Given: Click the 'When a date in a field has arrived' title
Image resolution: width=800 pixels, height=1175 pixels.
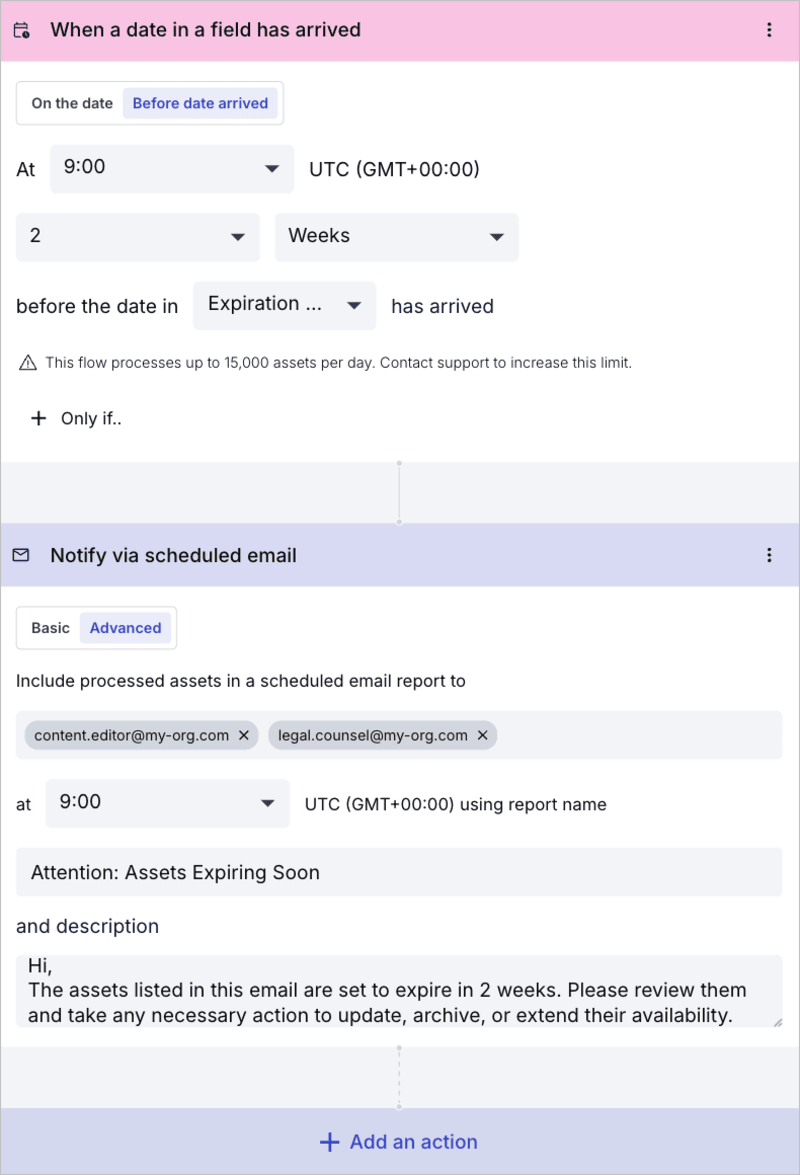Looking at the screenshot, I should pyautogui.click(x=205, y=30).
